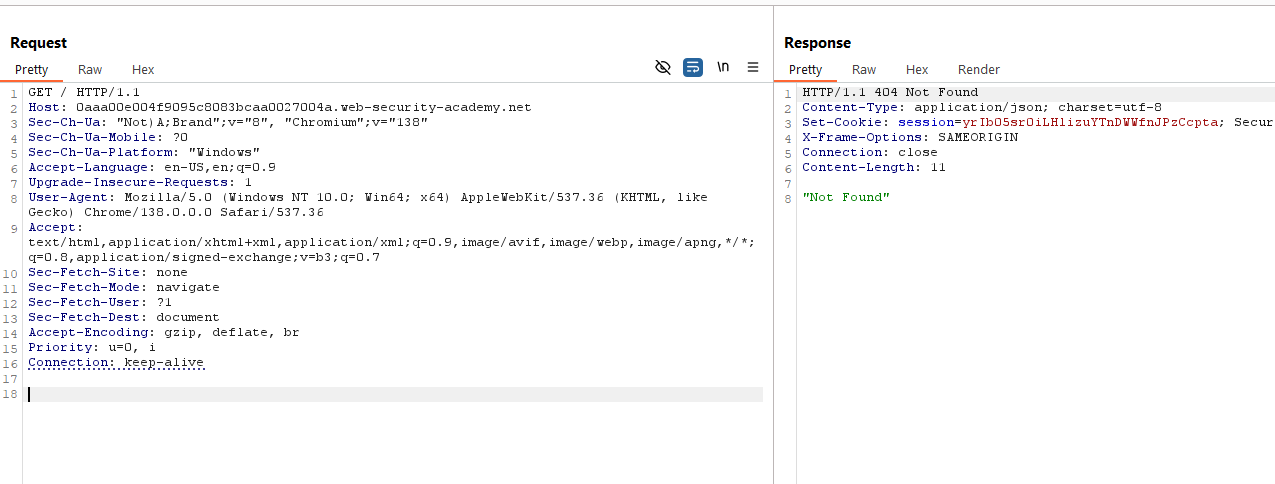Open the Request hamburger options menu
The height and width of the screenshot is (484, 1275).
click(x=753, y=68)
